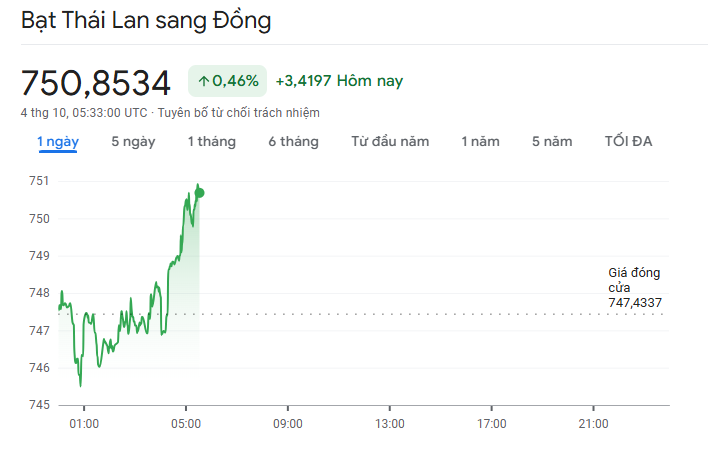Viewport: 708px width, 451px height.
Task: Click the 21:00 label on time axis
Action: click(593, 423)
